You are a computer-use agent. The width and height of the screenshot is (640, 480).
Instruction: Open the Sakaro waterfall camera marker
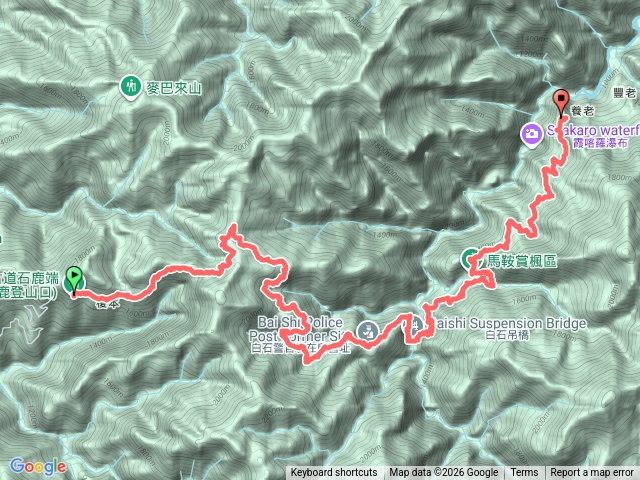531,135
